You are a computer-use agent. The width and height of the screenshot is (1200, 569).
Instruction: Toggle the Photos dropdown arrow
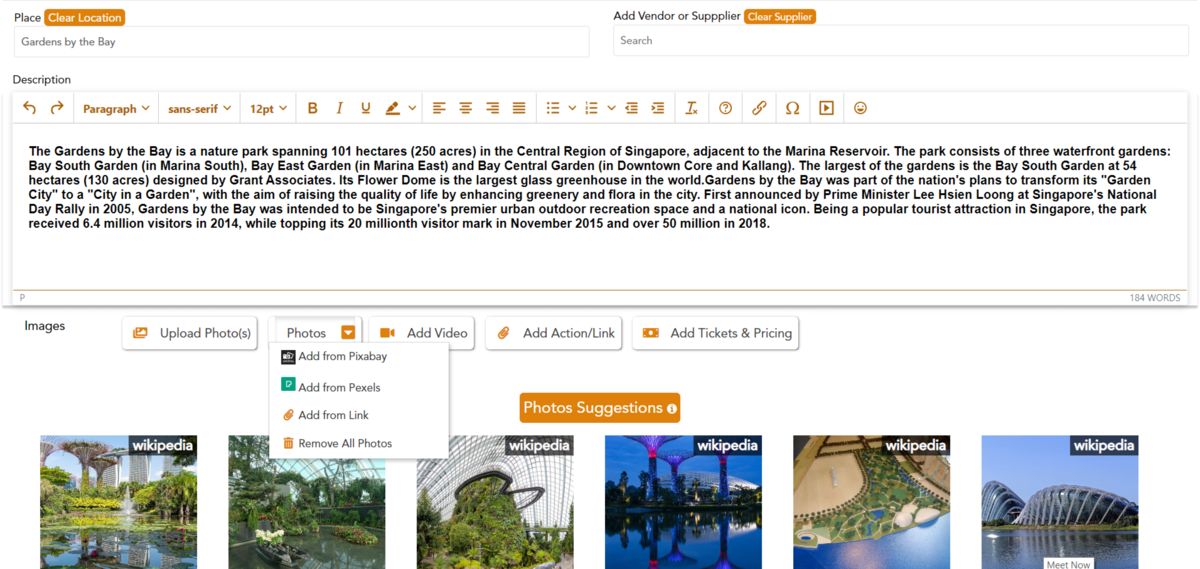tap(348, 333)
